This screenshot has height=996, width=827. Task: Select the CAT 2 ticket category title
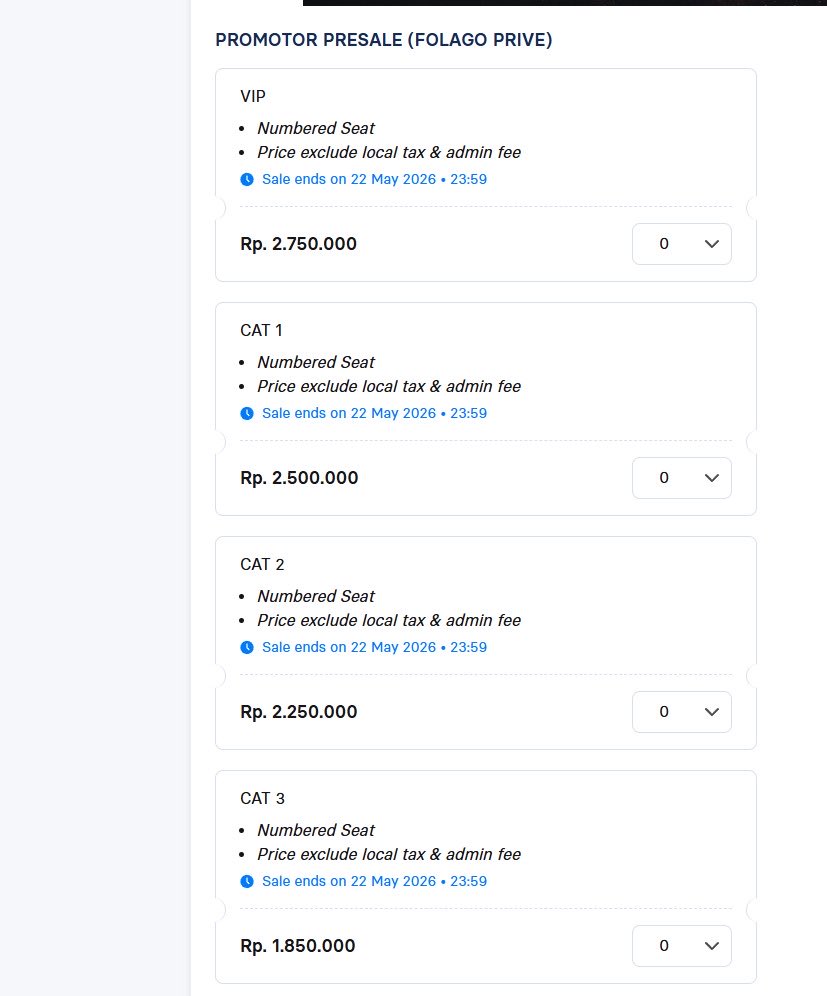[x=262, y=564]
